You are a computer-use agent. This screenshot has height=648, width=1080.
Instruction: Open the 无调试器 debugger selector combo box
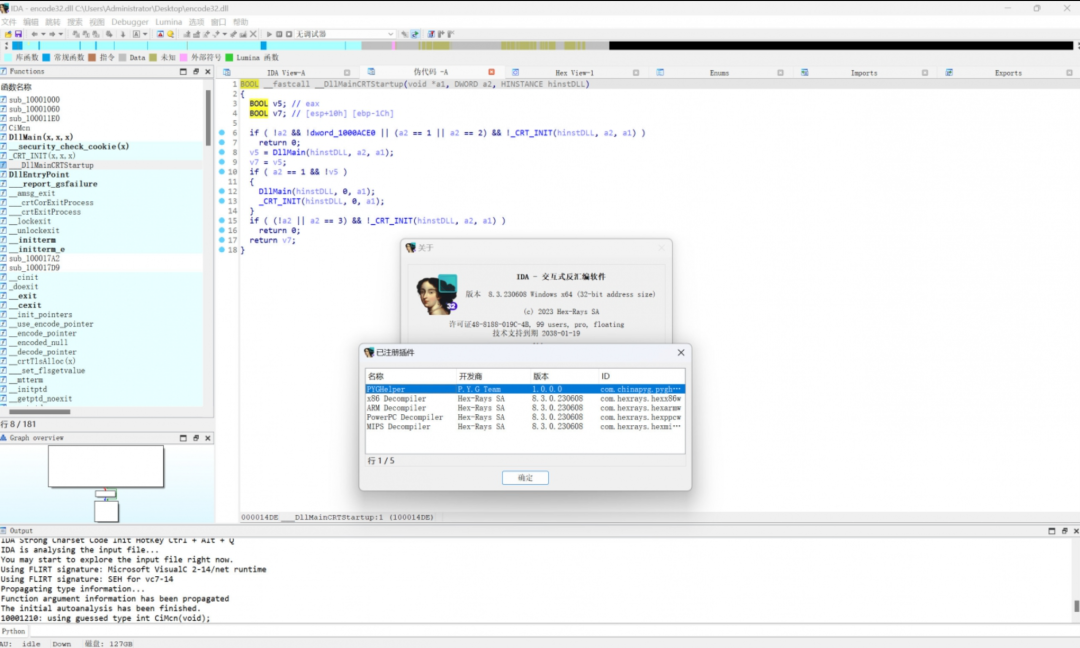pyautogui.click(x=345, y=34)
